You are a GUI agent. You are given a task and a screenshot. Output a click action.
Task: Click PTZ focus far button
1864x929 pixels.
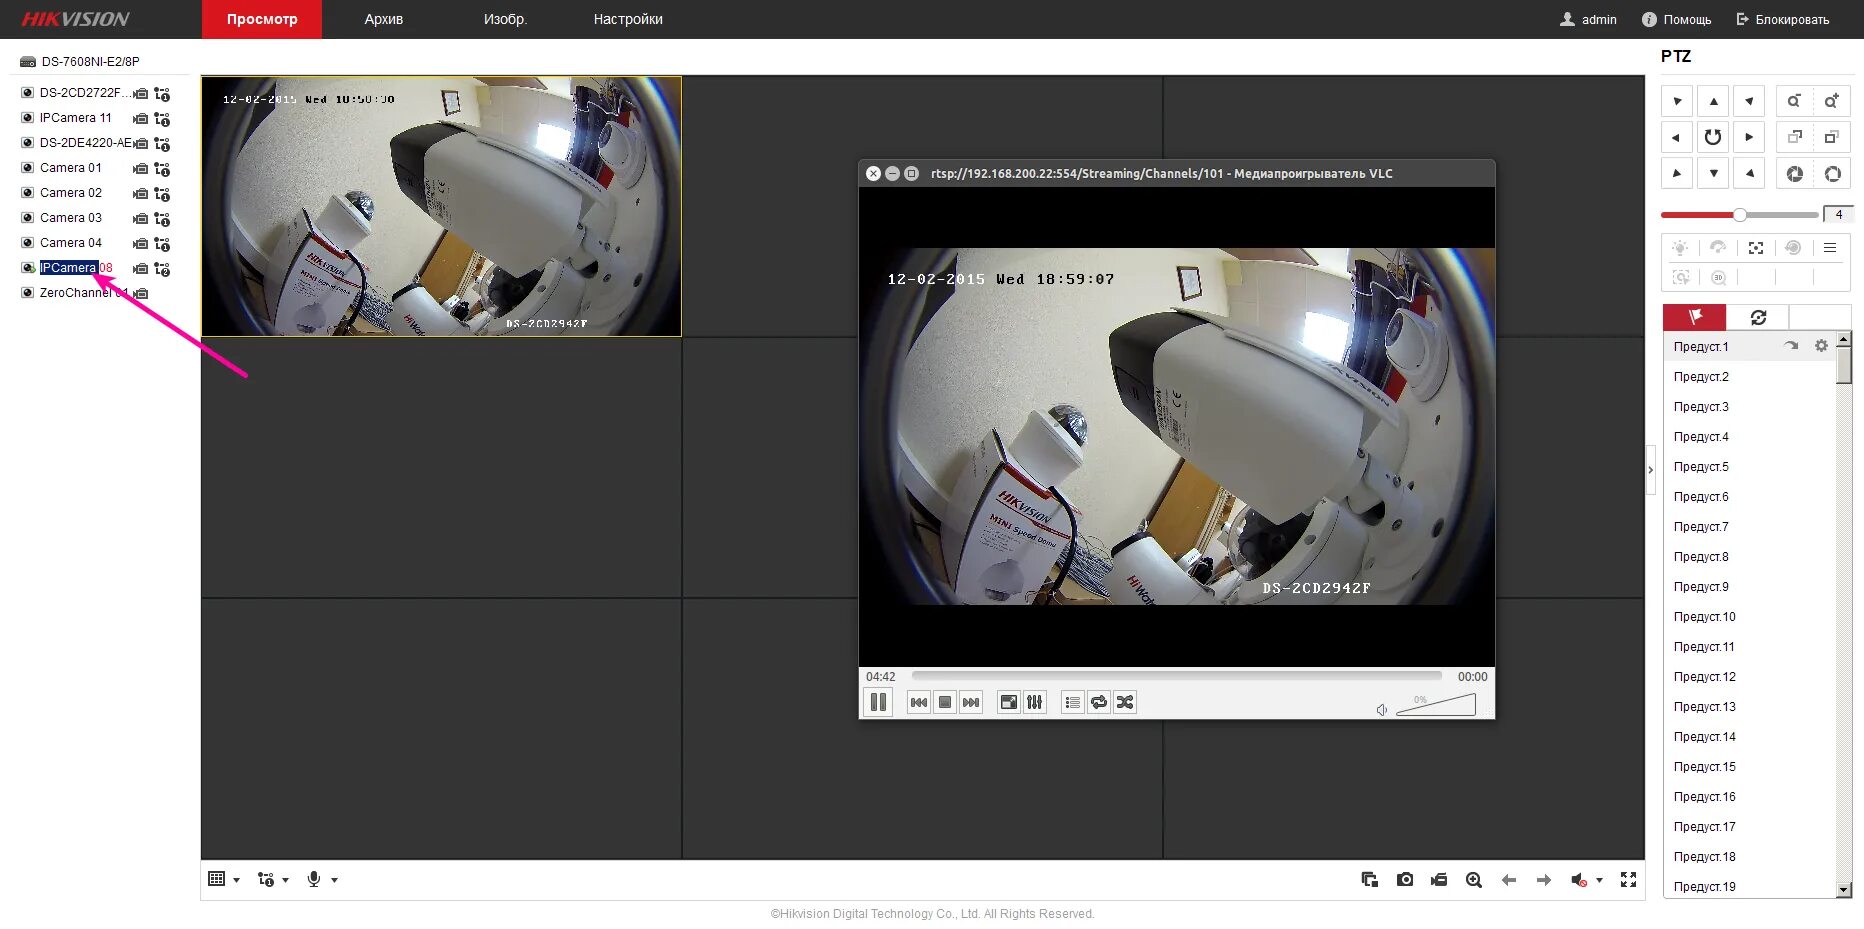(1831, 137)
